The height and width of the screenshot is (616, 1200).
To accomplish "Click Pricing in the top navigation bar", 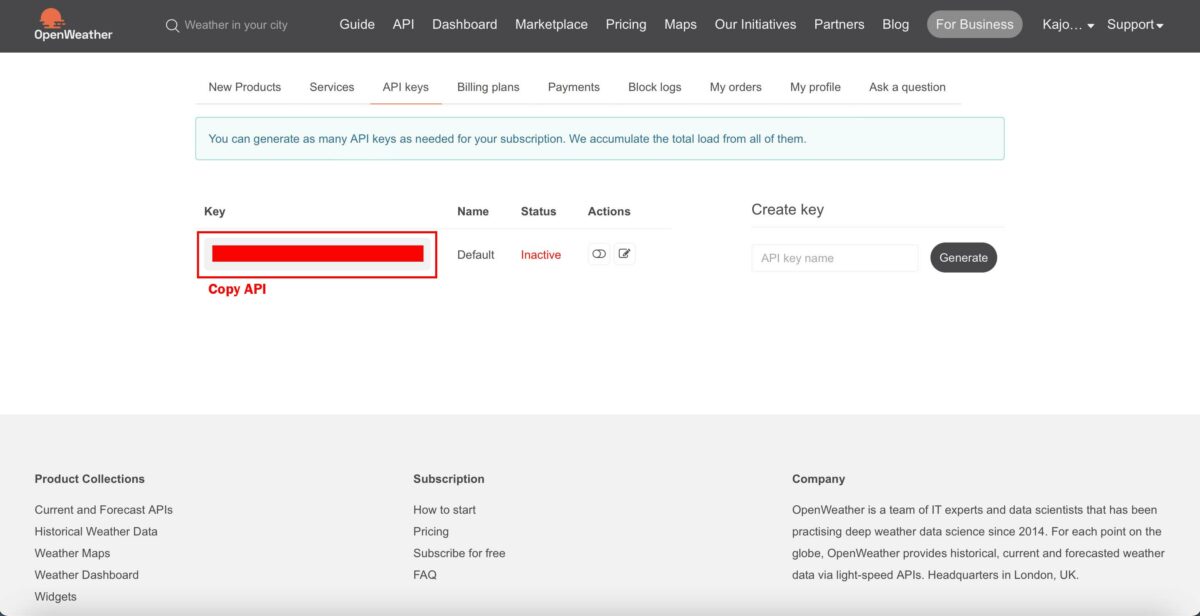I will [x=626, y=24].
